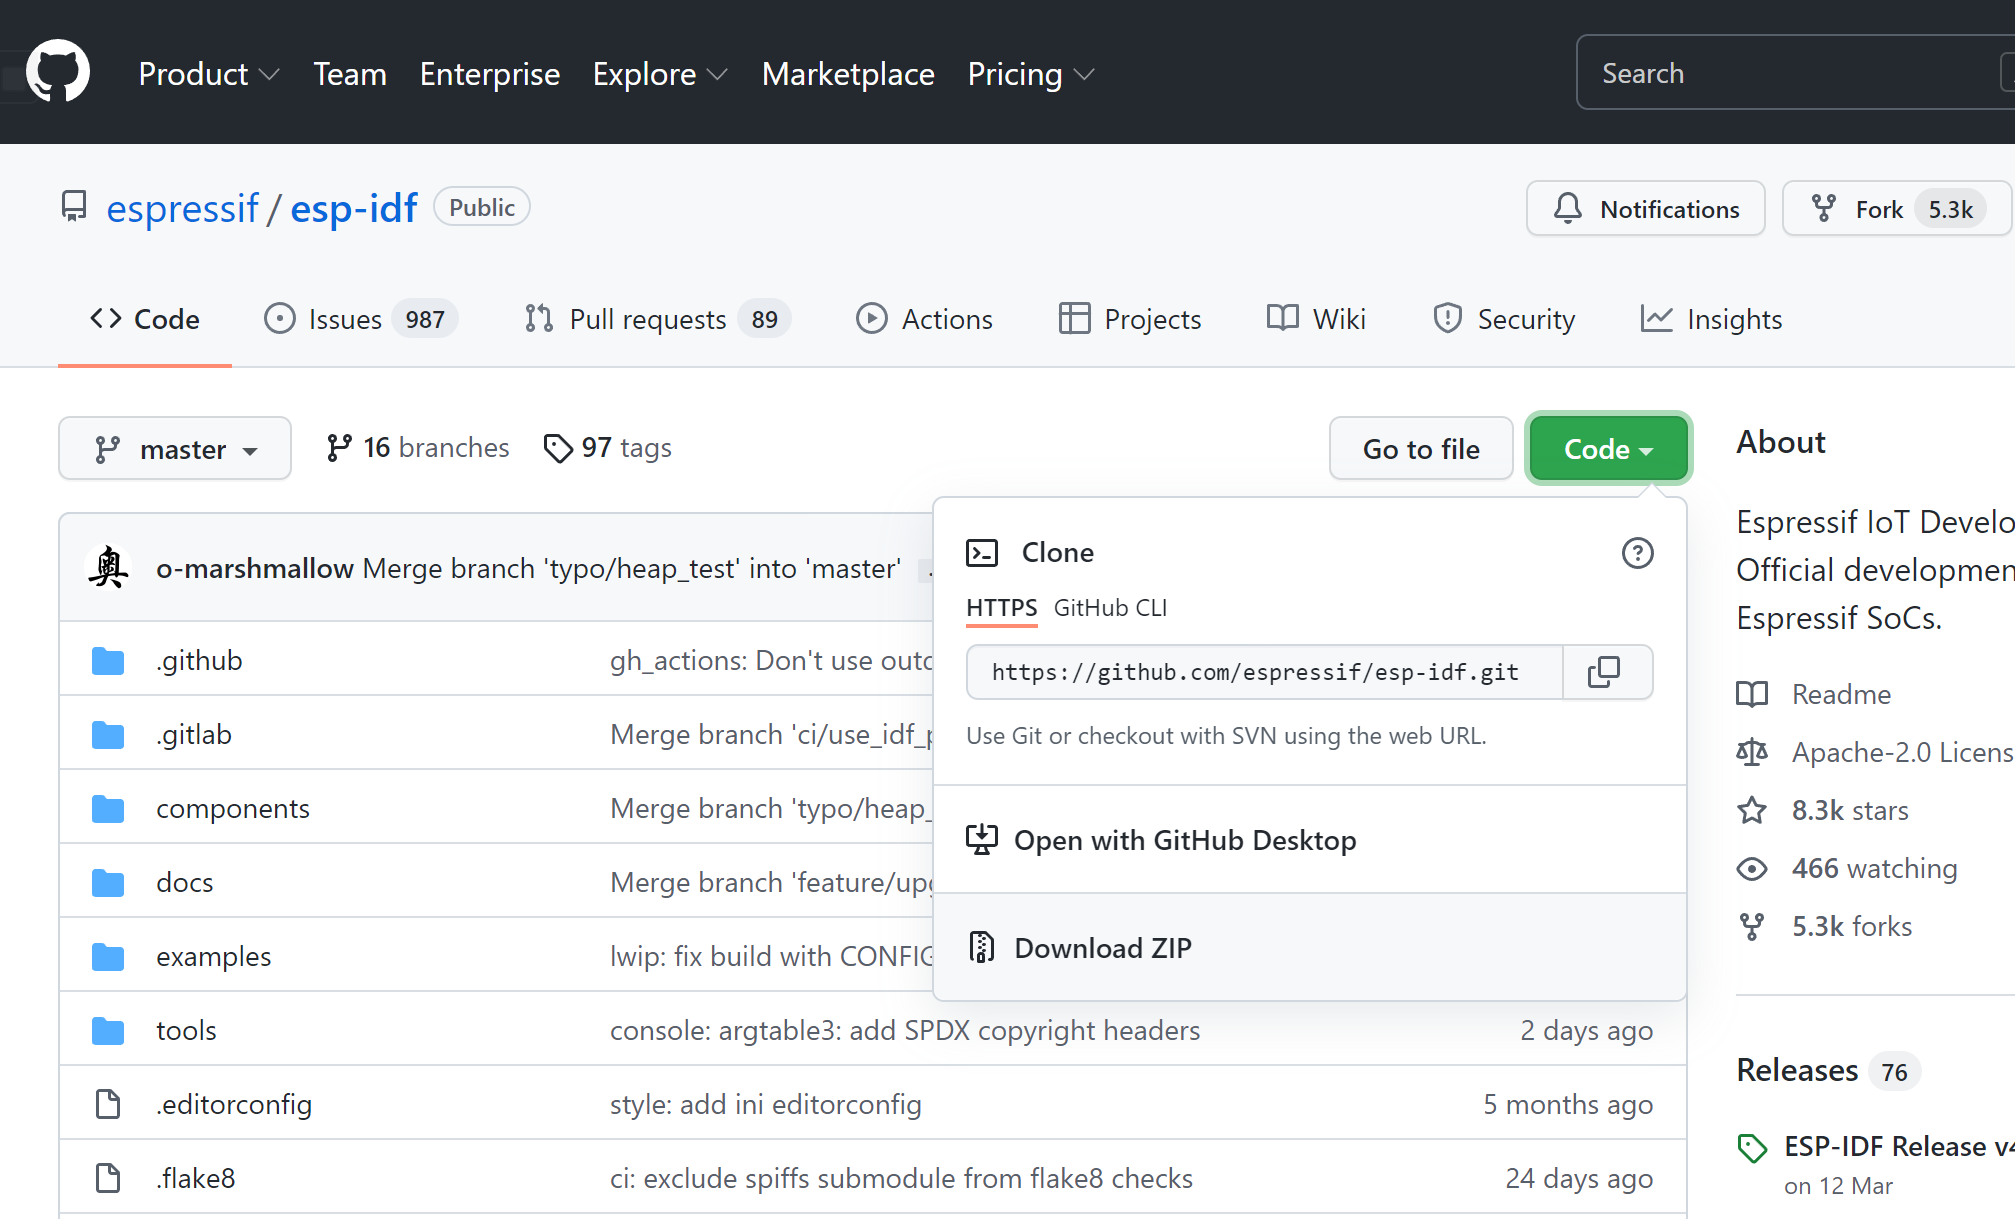The width and height of the screenshot is (2015, 1219).
Task: Expand the Pricing menu in the header
Action: tap(1030, 74)
